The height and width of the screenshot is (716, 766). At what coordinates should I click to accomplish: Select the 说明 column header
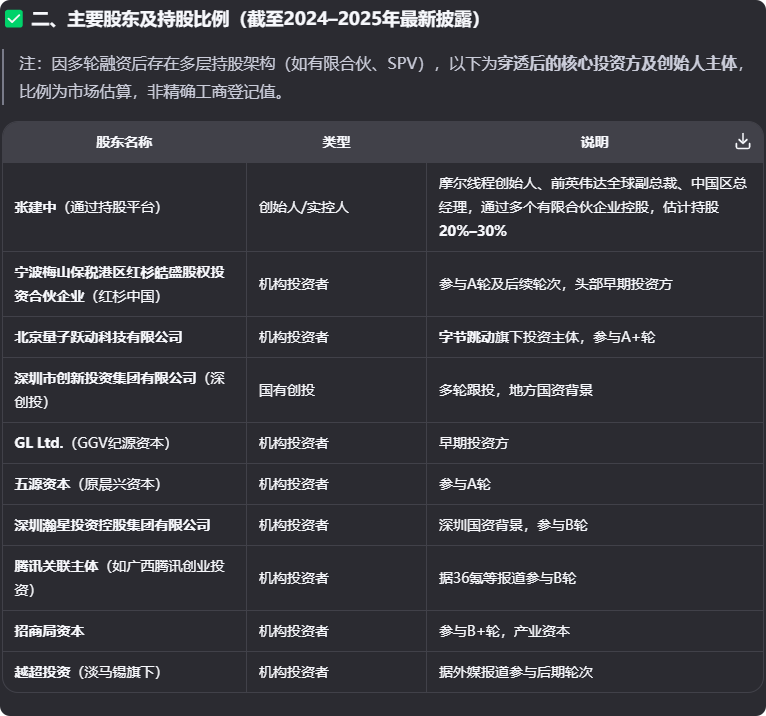point(595,142)
